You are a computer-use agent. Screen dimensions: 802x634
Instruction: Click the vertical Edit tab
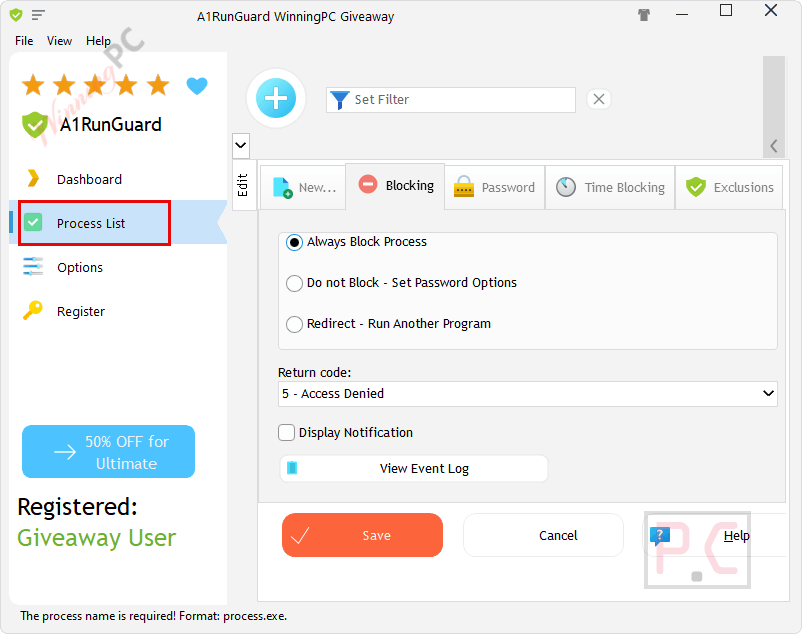pyautogui.click(x=243, y=185)
